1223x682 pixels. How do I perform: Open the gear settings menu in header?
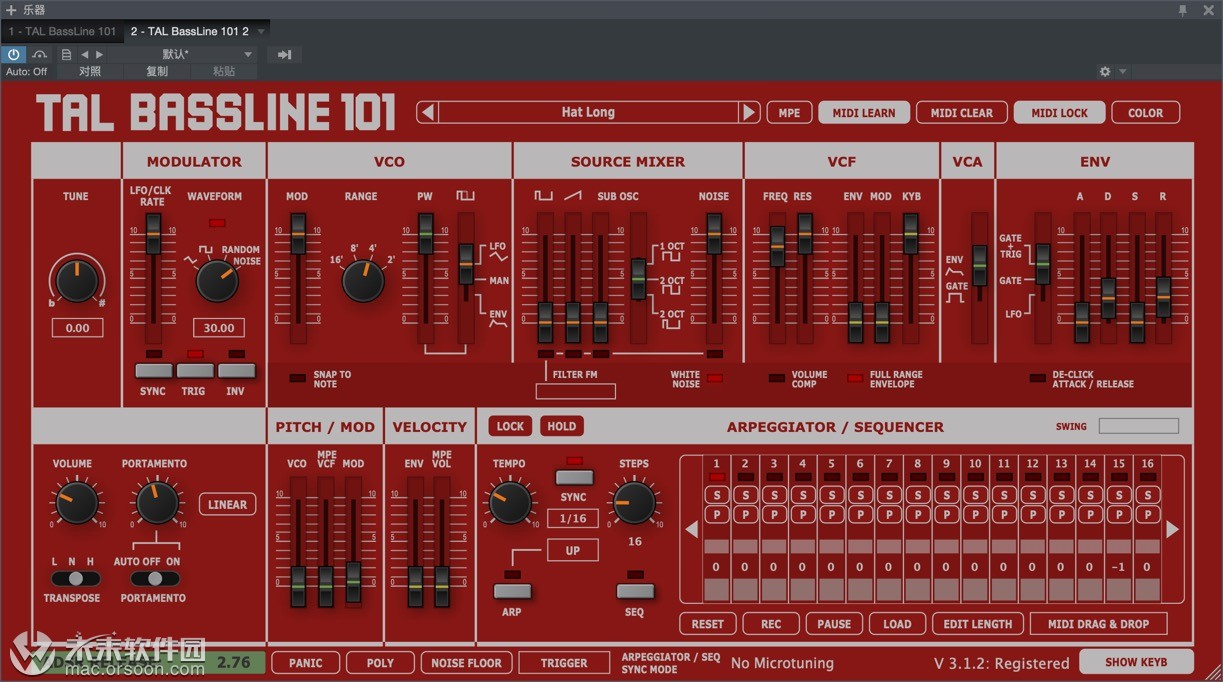[x=1105, y=72]
